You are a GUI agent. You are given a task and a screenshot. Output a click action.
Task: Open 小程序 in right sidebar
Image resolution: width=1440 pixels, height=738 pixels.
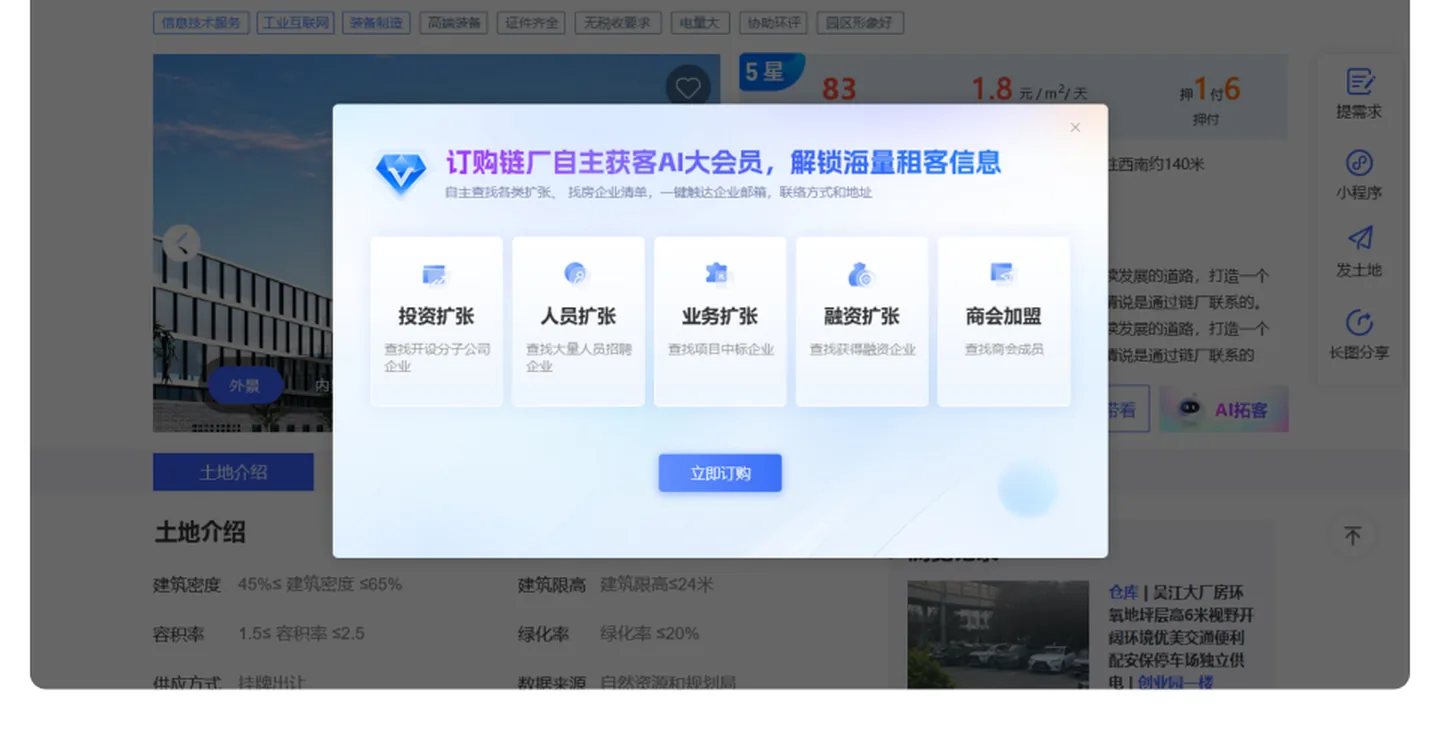(1359, 175)
